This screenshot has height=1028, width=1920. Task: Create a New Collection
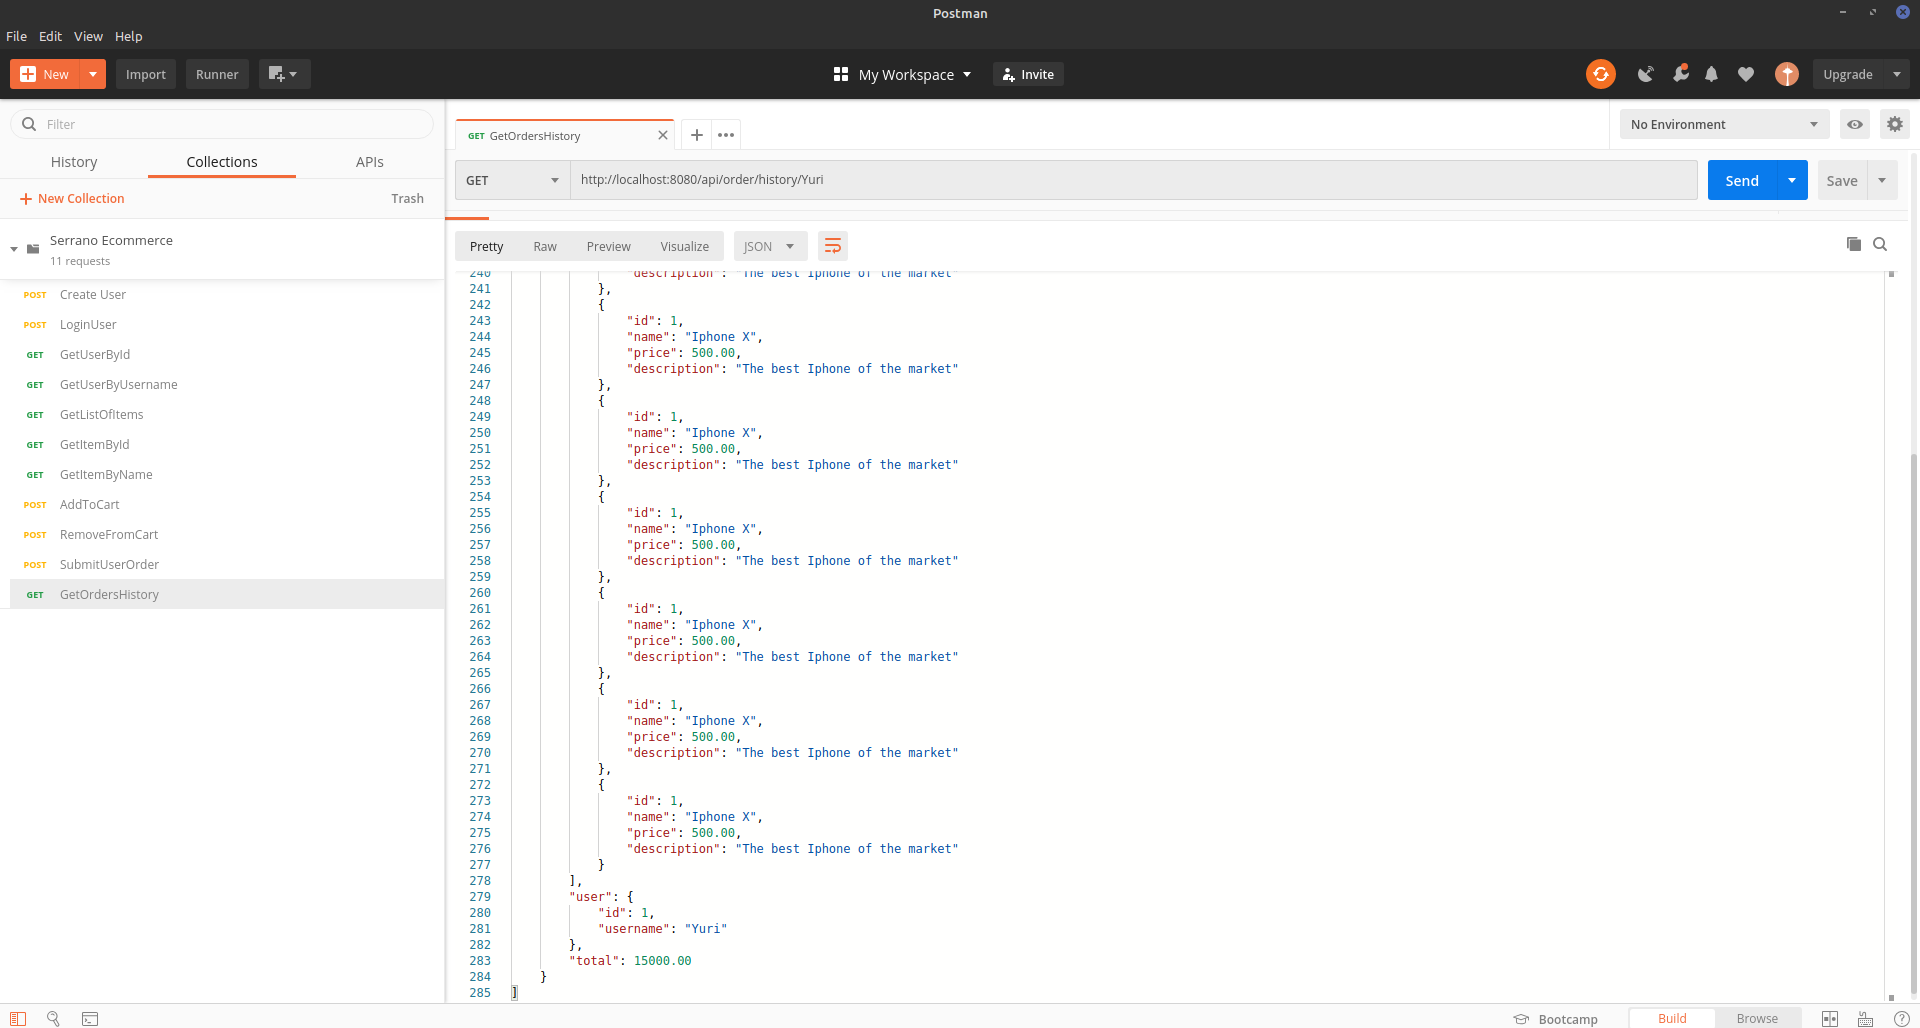(x=72, y=199)
